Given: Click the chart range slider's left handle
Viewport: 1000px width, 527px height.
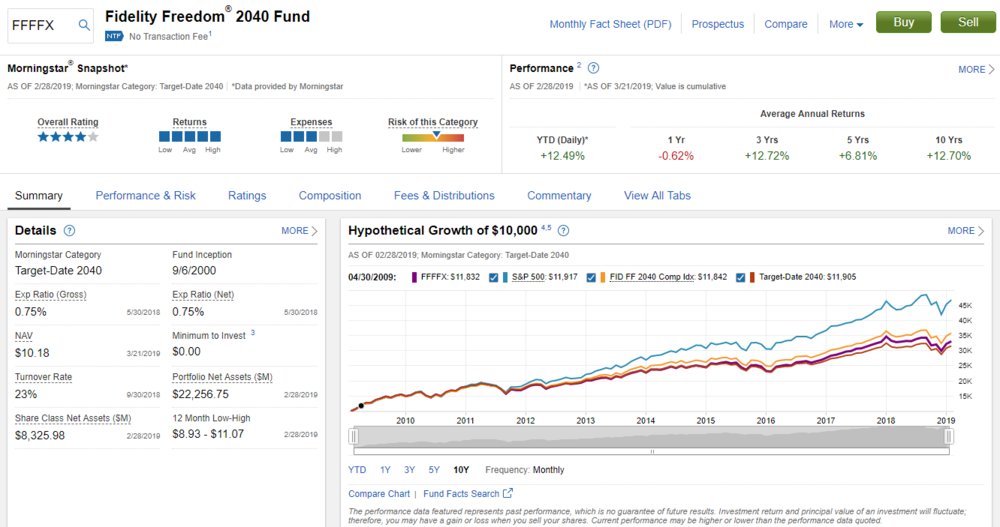Looking at the screenshot, I should click(x=353, y=436).
